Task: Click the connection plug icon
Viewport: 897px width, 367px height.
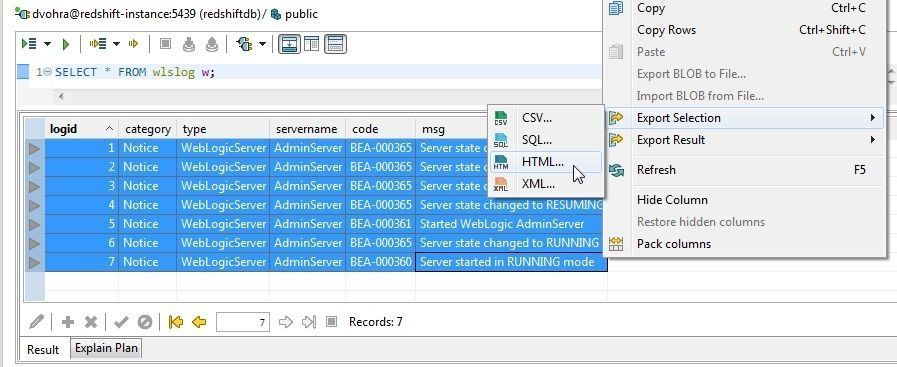Action: tap(244, 44)
